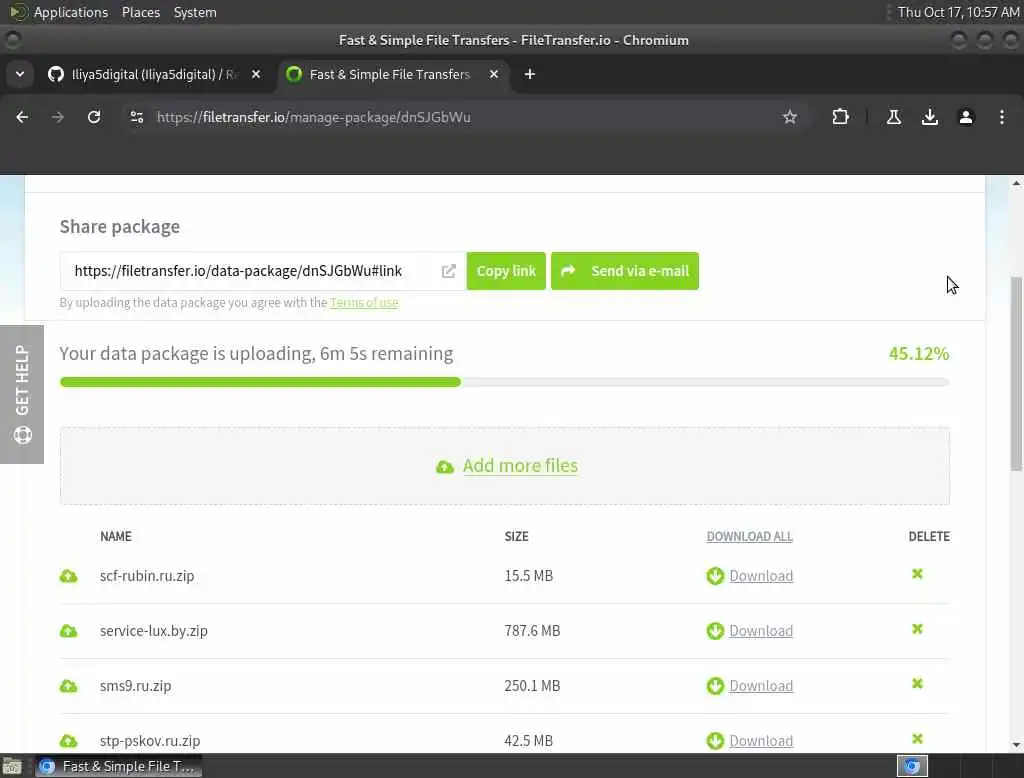Delete service-lux.by.zip with the X
Image resolution: width=1024 pixels, height=778 pixels.
pos(917,628)
